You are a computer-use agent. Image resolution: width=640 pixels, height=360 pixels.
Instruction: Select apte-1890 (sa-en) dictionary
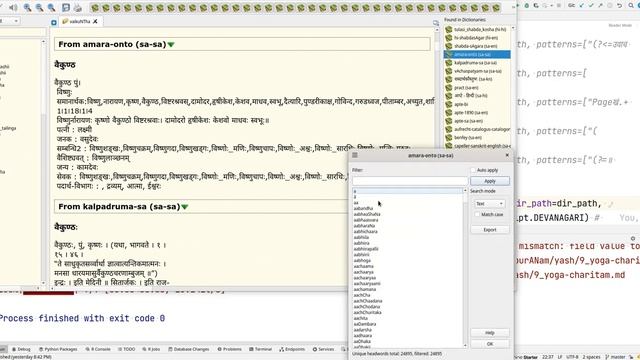point(471,113)
